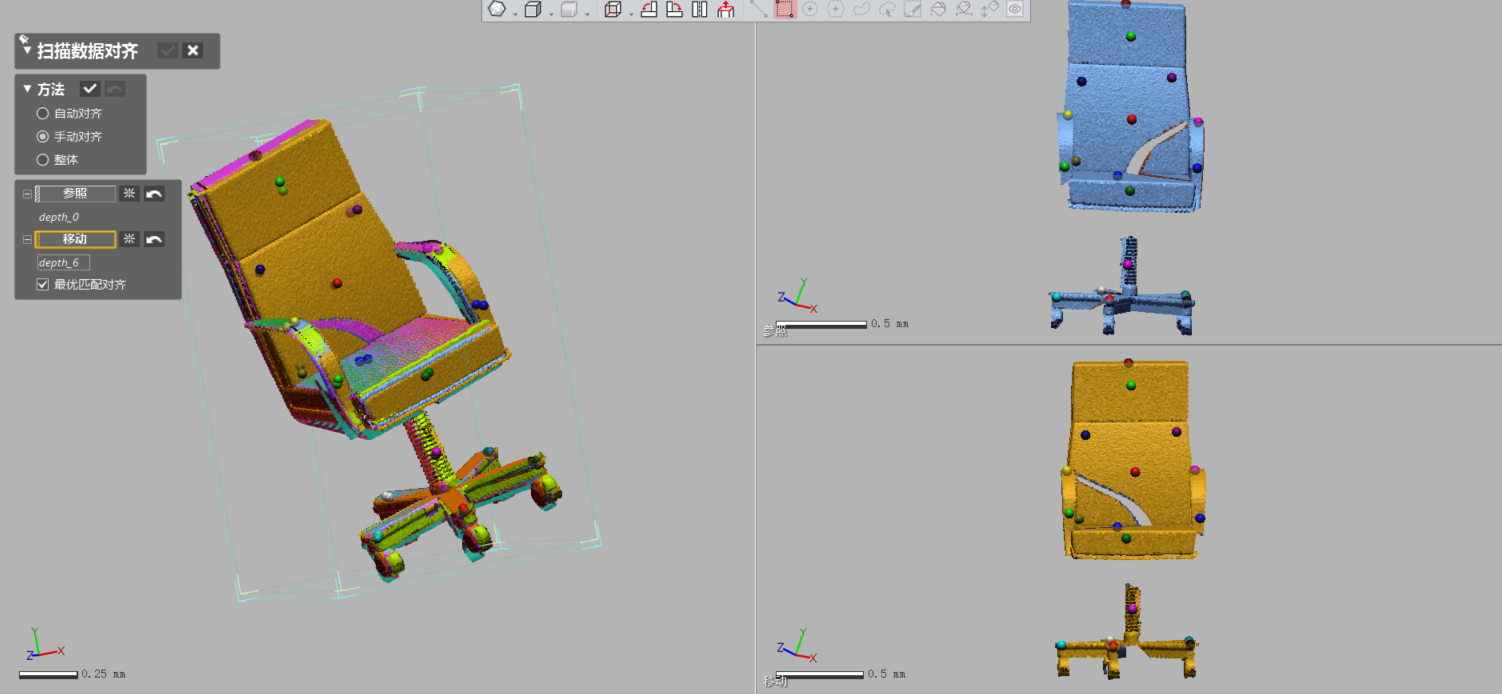Select the circle selection tool
Viewport: 1502px width, 694px height.
[810, 10]
